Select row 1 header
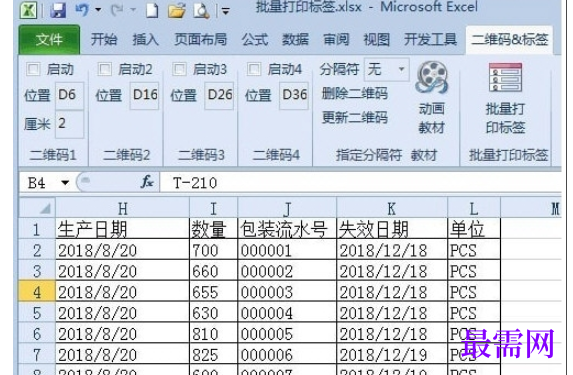573x375 pixels. click(37, 229)
